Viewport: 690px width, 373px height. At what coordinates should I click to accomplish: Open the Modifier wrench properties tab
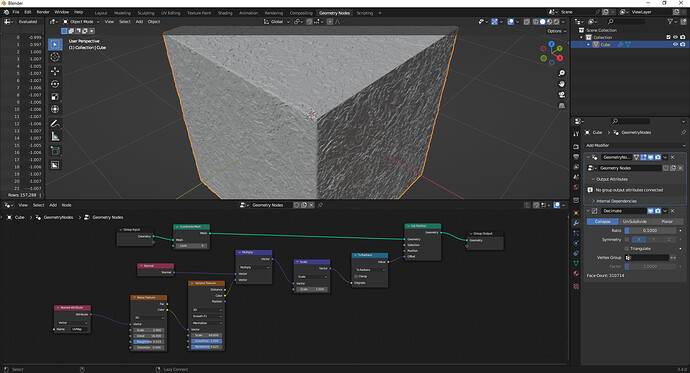point(576,223)
